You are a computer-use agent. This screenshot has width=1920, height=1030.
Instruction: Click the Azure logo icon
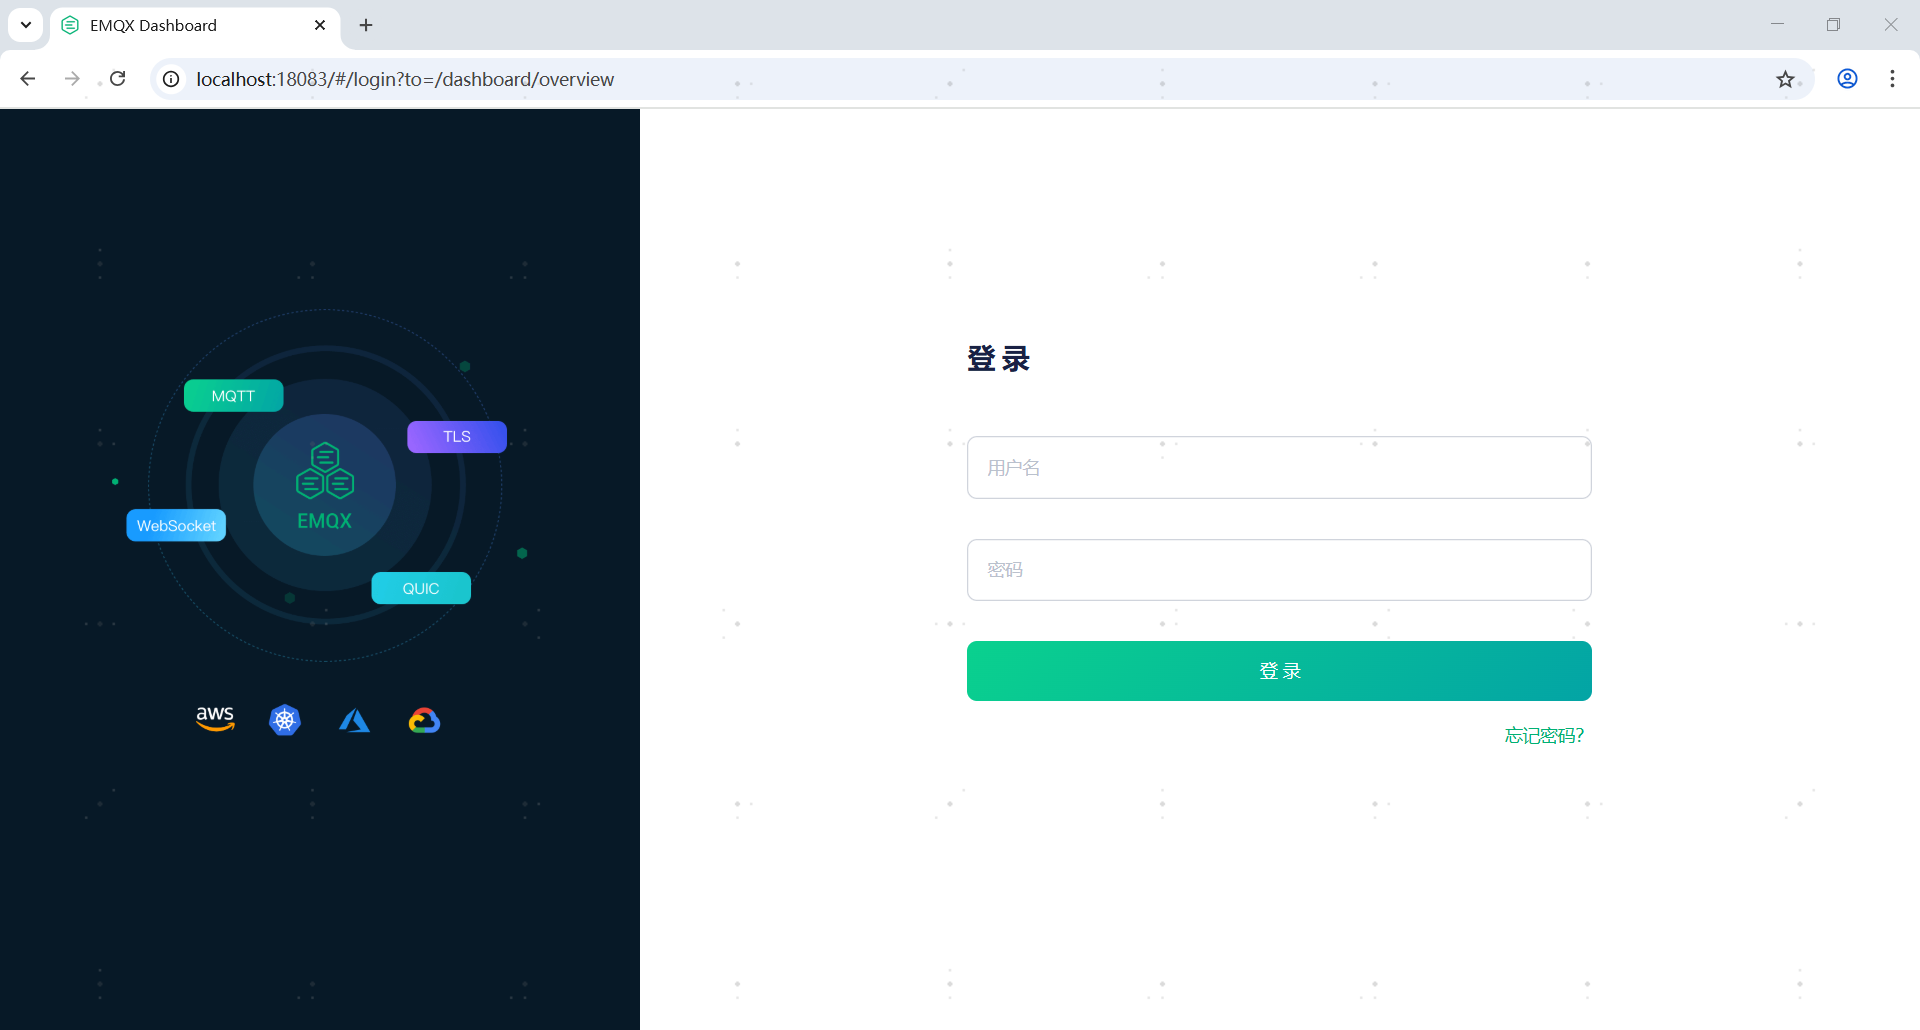click(354, 720)
